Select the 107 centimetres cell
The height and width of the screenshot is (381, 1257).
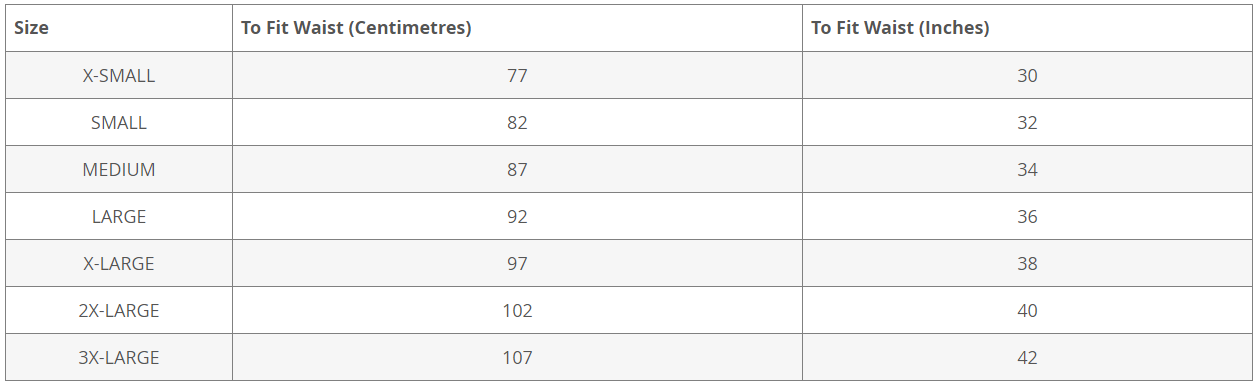(x=517, y=357)
